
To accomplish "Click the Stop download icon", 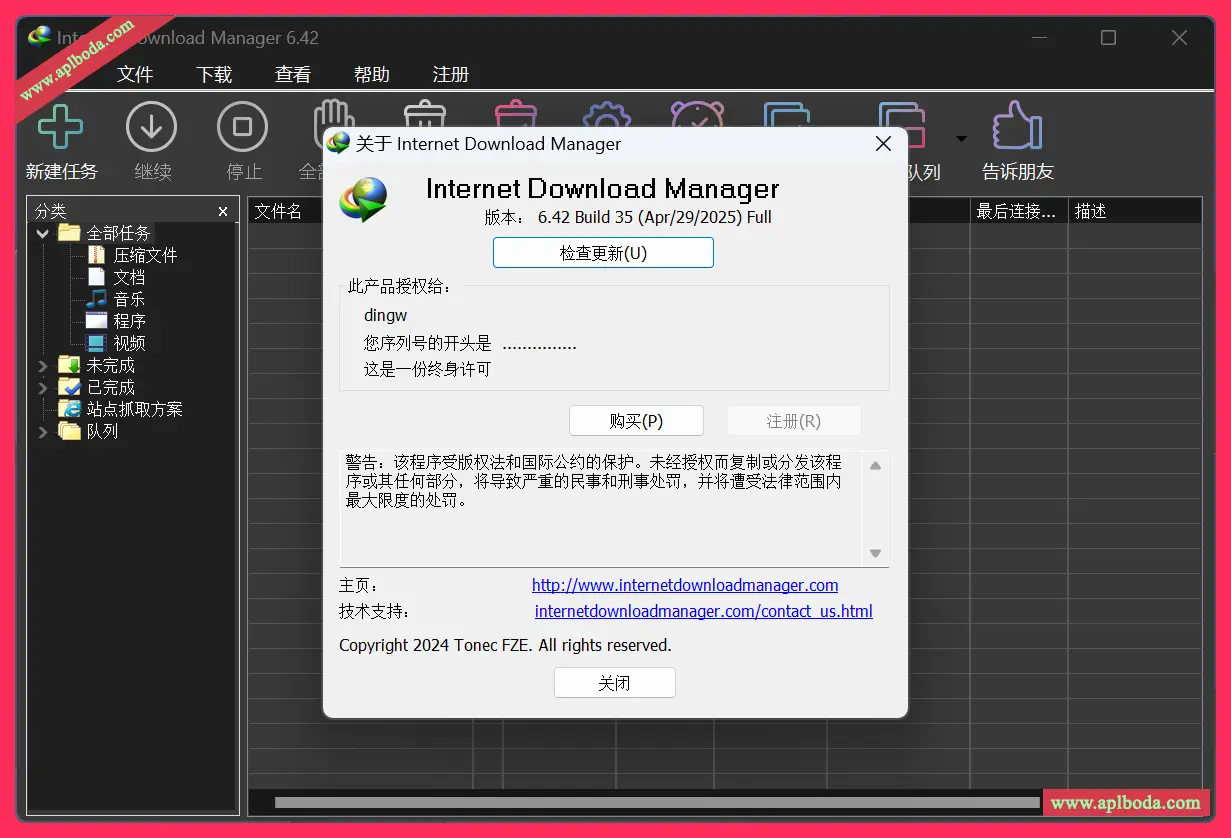I will [242, 128].
